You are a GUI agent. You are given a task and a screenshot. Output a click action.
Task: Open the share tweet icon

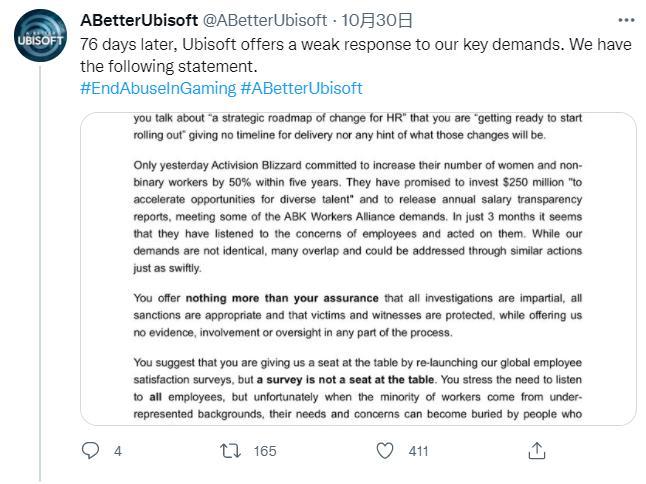(x=536, y=451)
